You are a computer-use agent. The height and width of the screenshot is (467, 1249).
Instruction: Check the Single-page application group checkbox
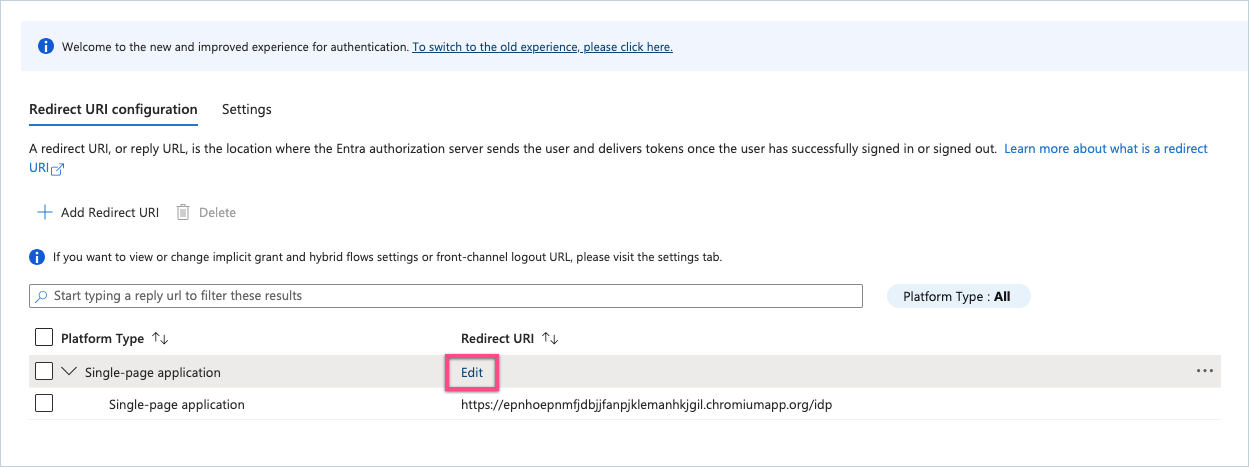click(43, 371)
